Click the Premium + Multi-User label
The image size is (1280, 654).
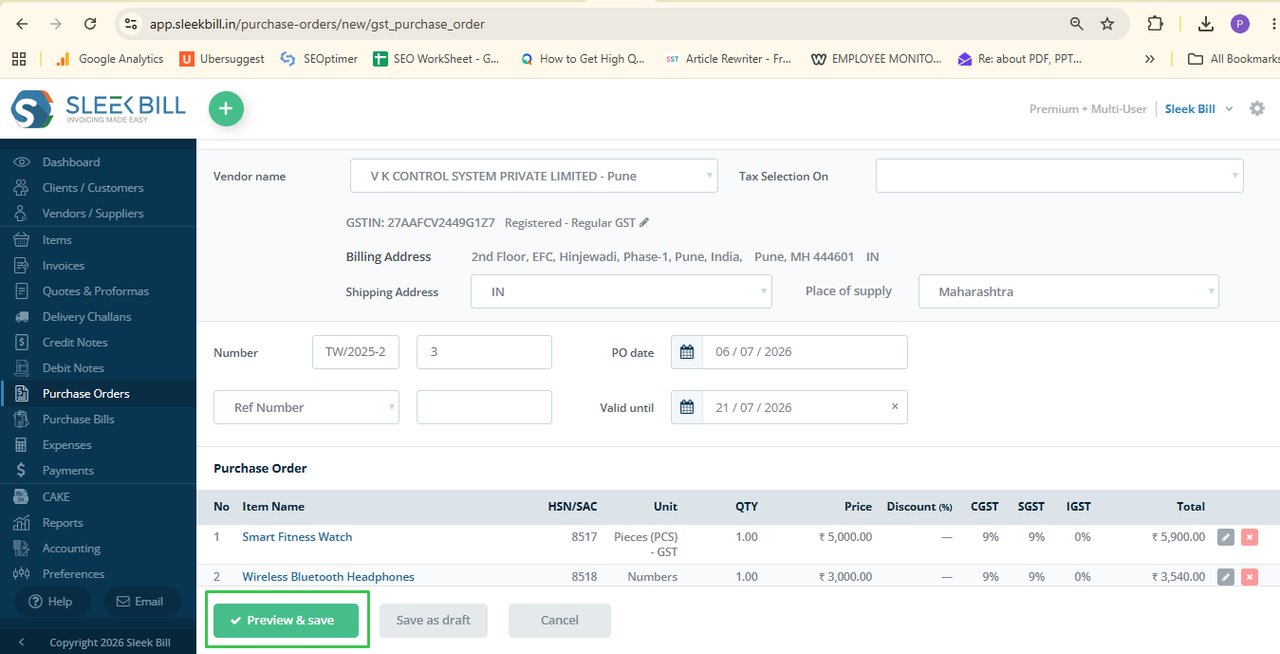coord(1088,109)
